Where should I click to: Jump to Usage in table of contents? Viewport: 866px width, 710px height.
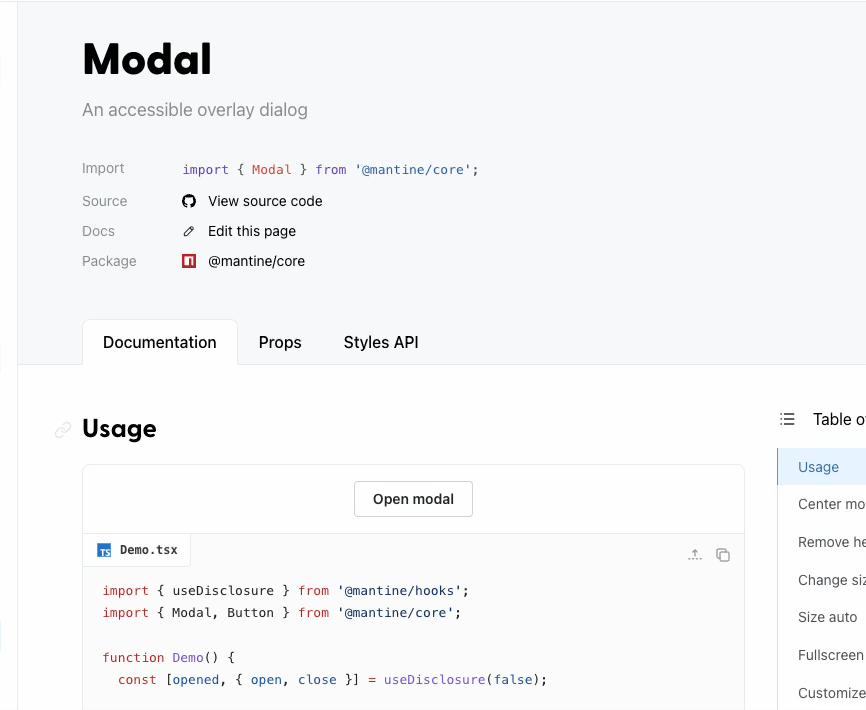pyautogui.click(x=818, y=466)
